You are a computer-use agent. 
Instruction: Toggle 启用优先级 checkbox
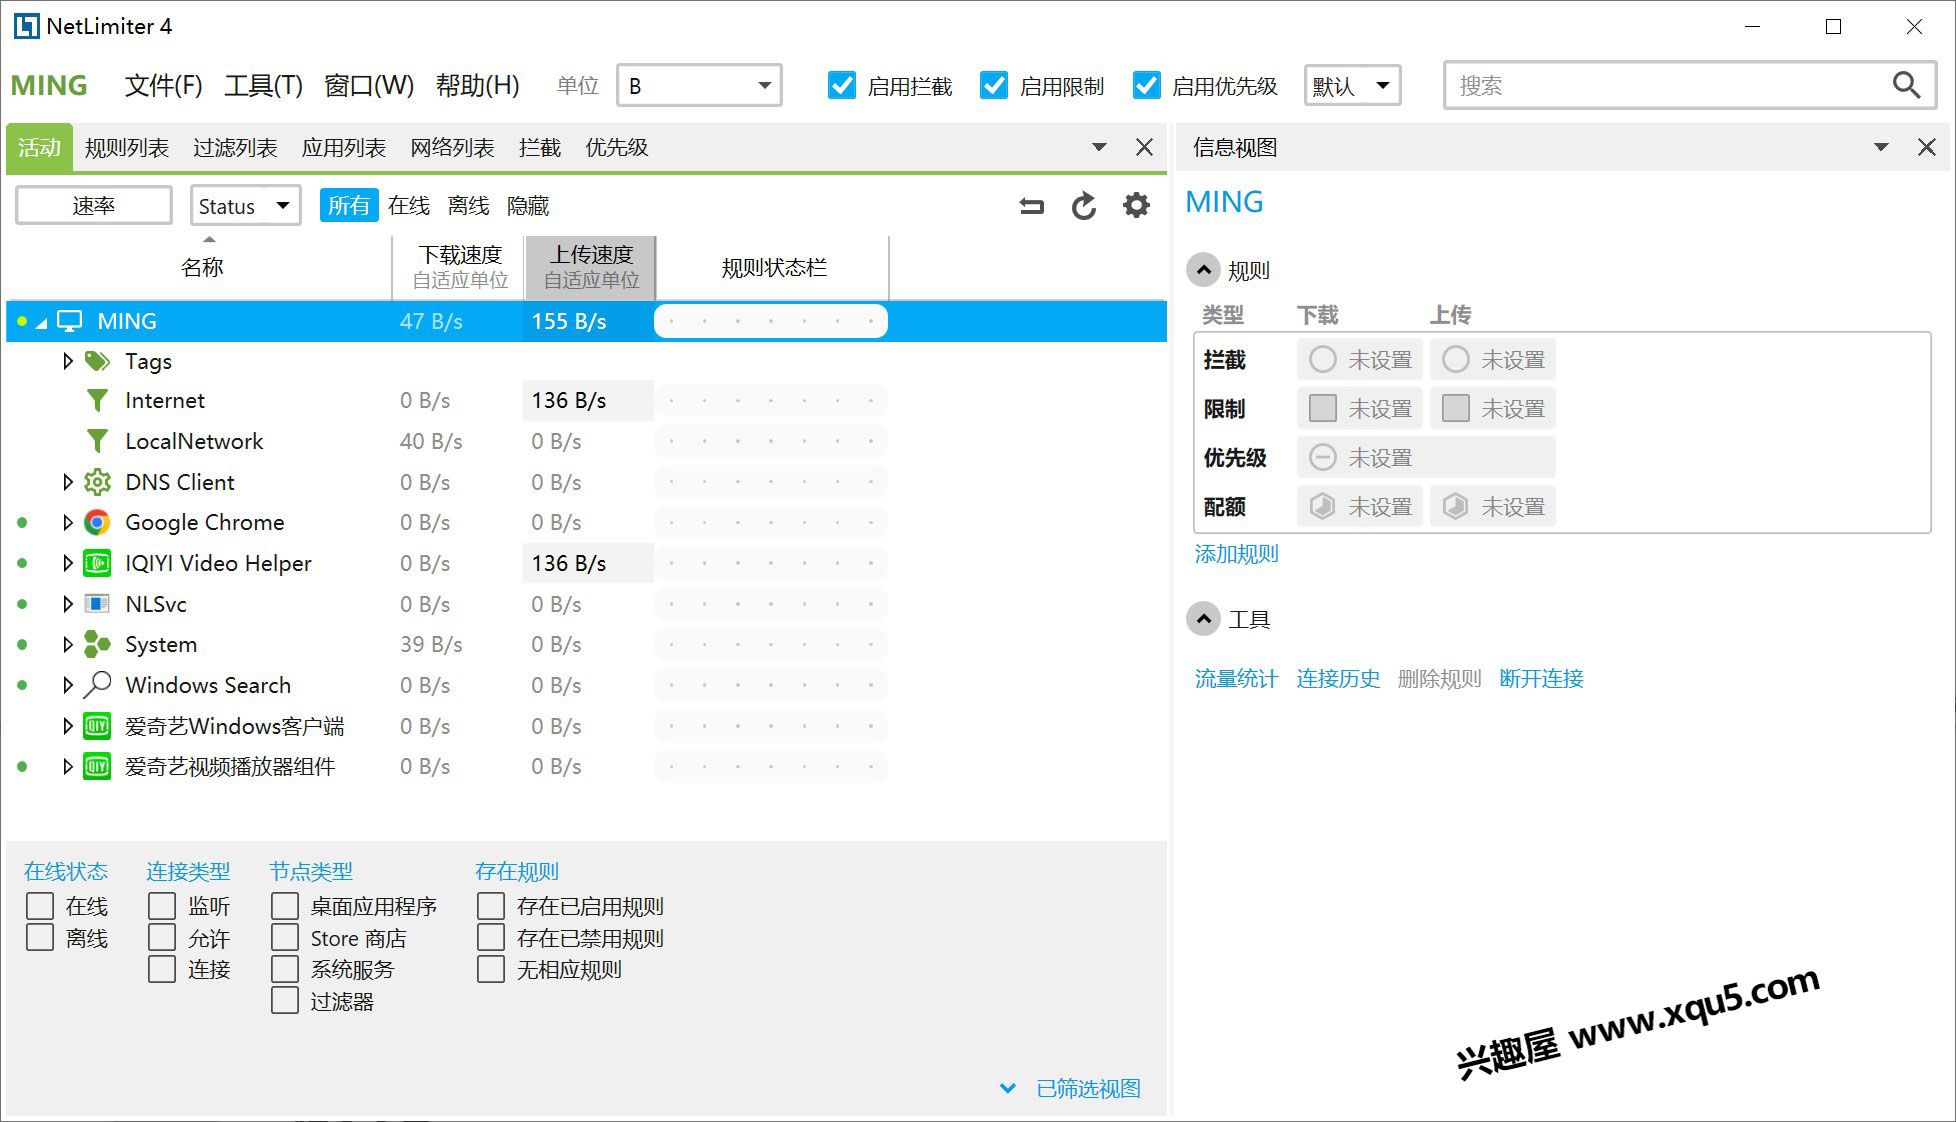click(1146, 86)
